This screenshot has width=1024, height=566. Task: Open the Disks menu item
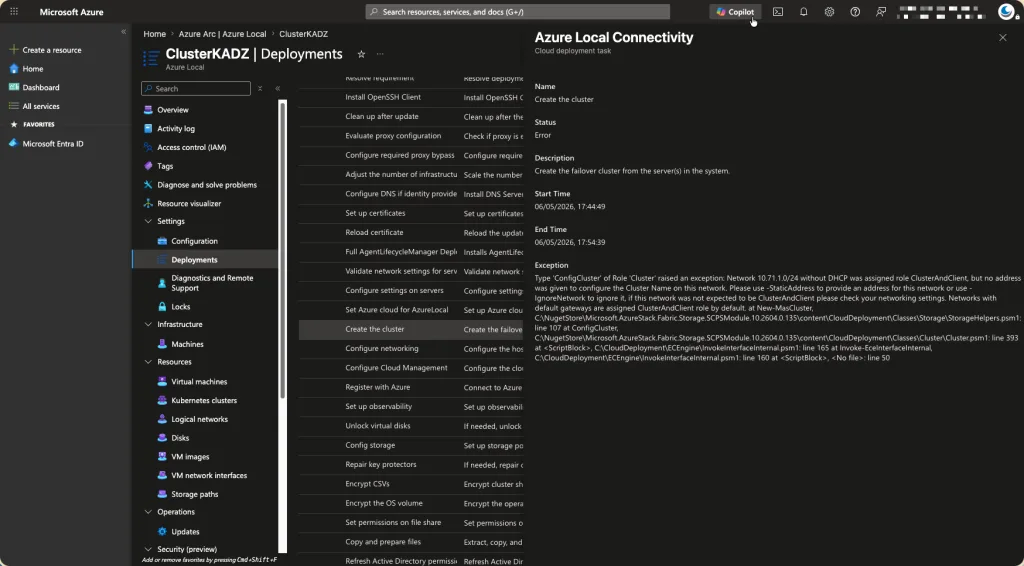(x=180, y=438)
